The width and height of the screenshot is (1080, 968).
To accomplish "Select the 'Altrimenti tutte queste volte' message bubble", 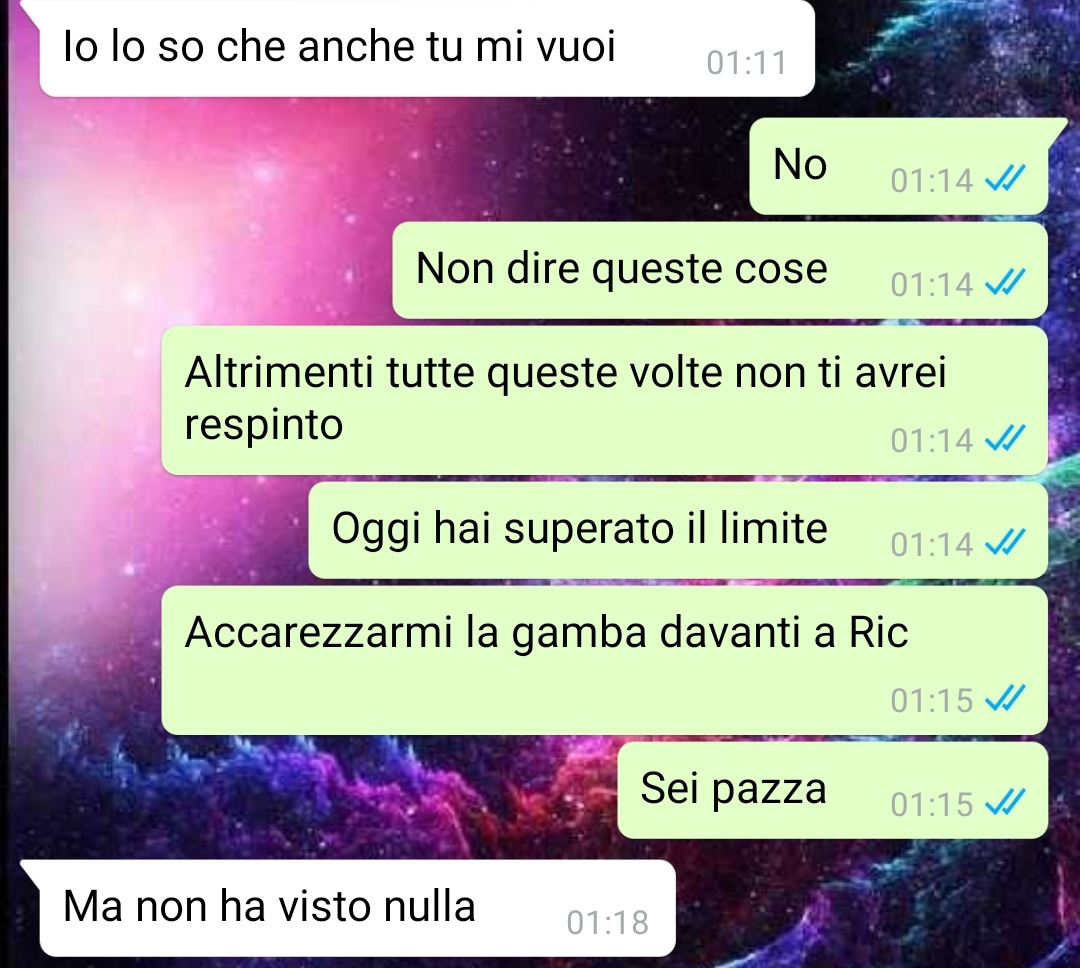I will 605,400.
